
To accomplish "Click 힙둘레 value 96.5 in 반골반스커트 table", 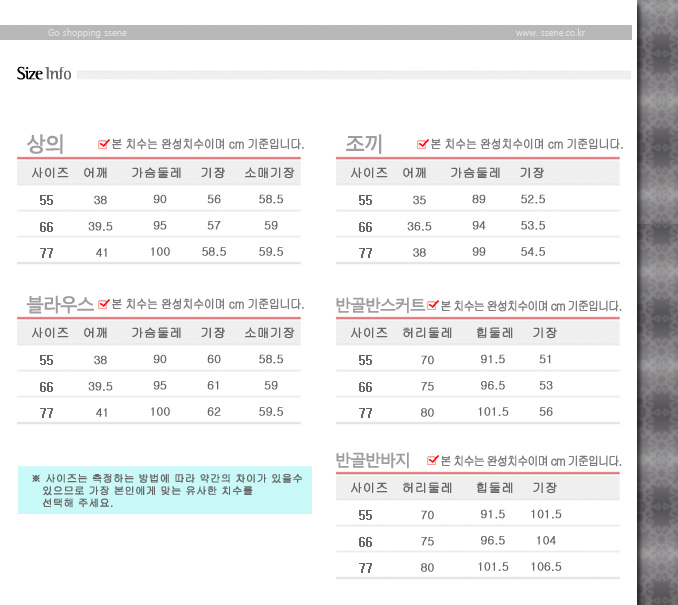I will coord(493,386).
